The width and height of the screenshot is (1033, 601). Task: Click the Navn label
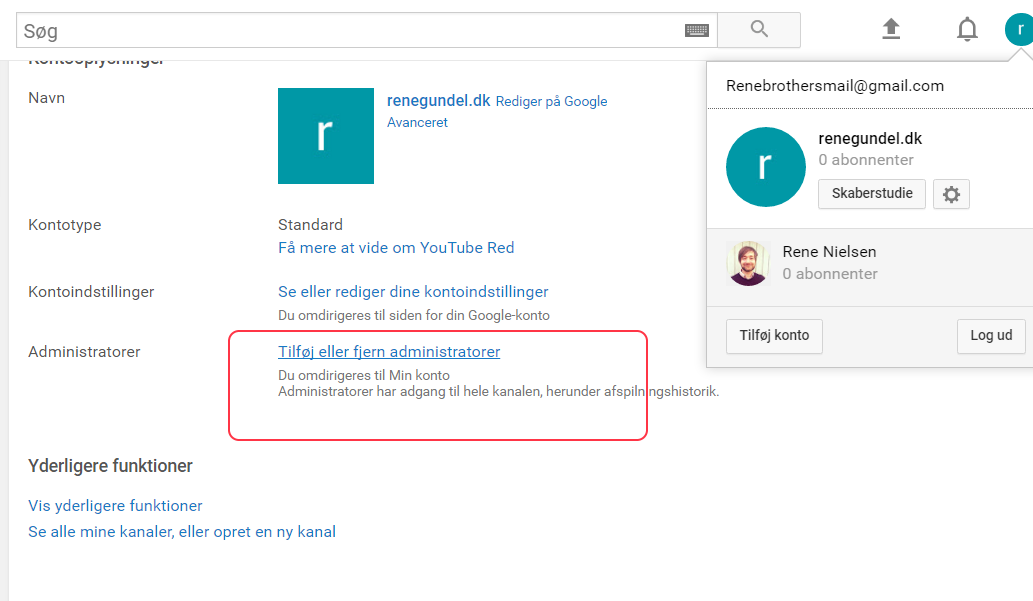47,98
